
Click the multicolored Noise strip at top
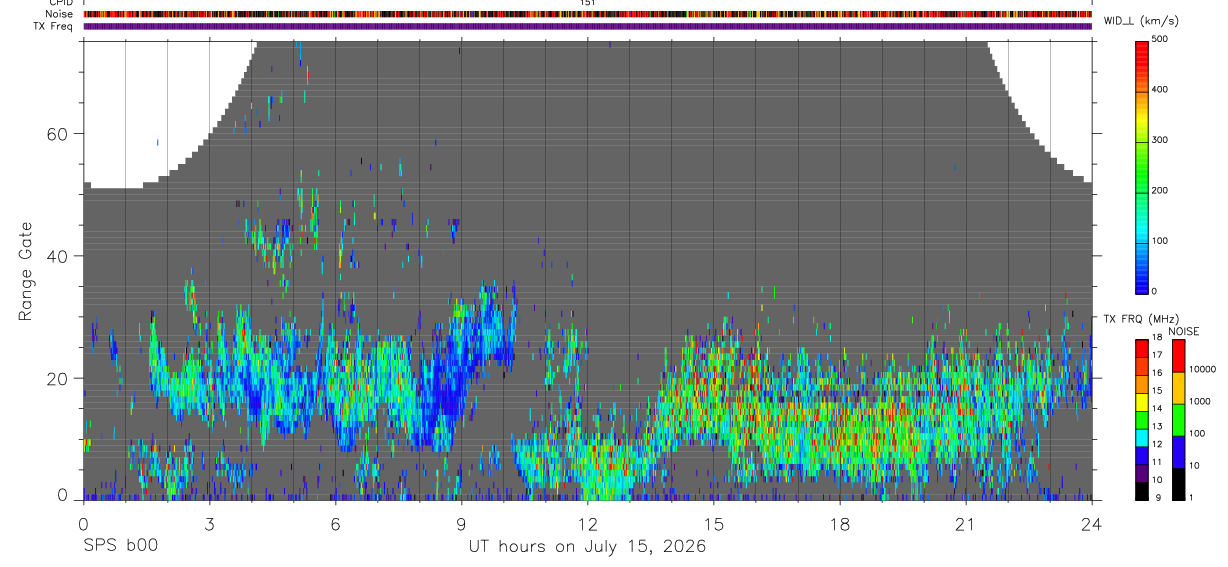[588, 14]
